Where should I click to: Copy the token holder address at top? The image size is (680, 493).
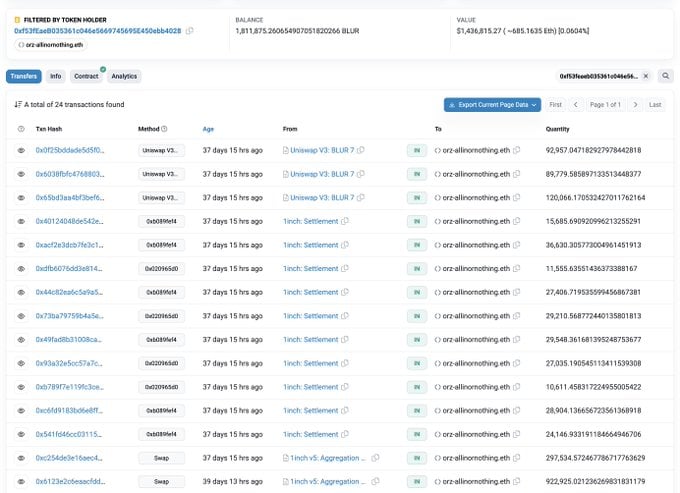(x=190, y=31)
